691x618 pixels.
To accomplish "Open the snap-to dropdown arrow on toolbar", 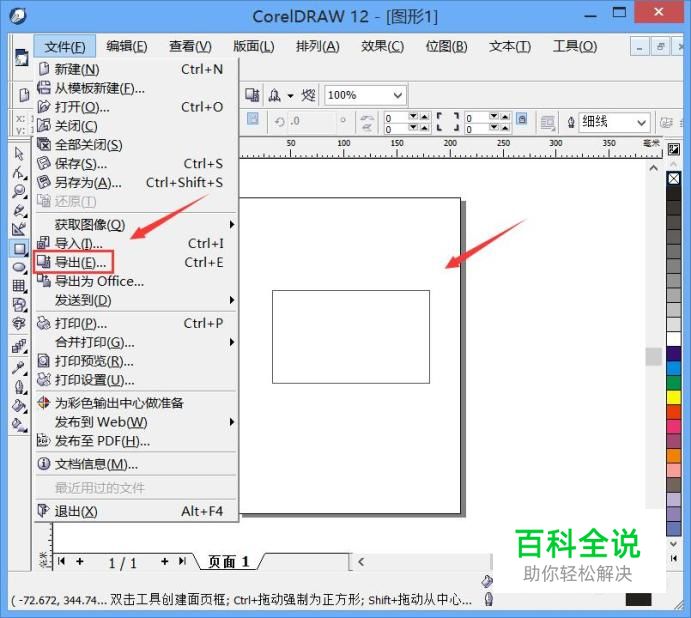I will click(290, 95).
